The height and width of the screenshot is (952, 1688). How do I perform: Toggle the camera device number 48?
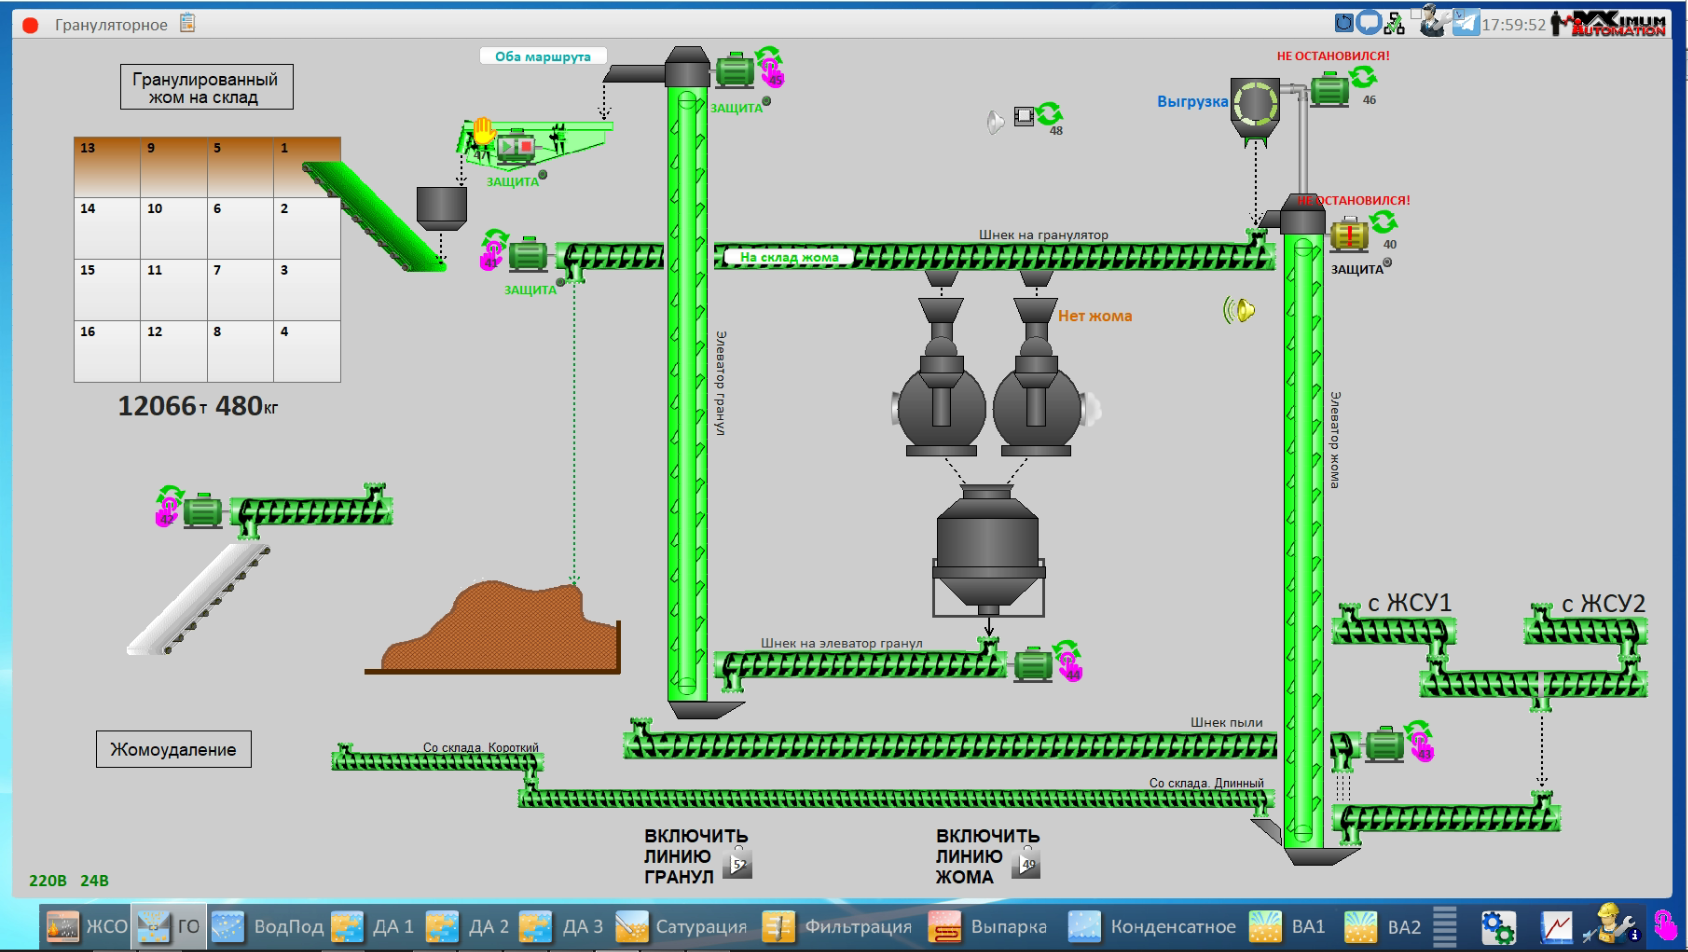(x=1024, y=117)
